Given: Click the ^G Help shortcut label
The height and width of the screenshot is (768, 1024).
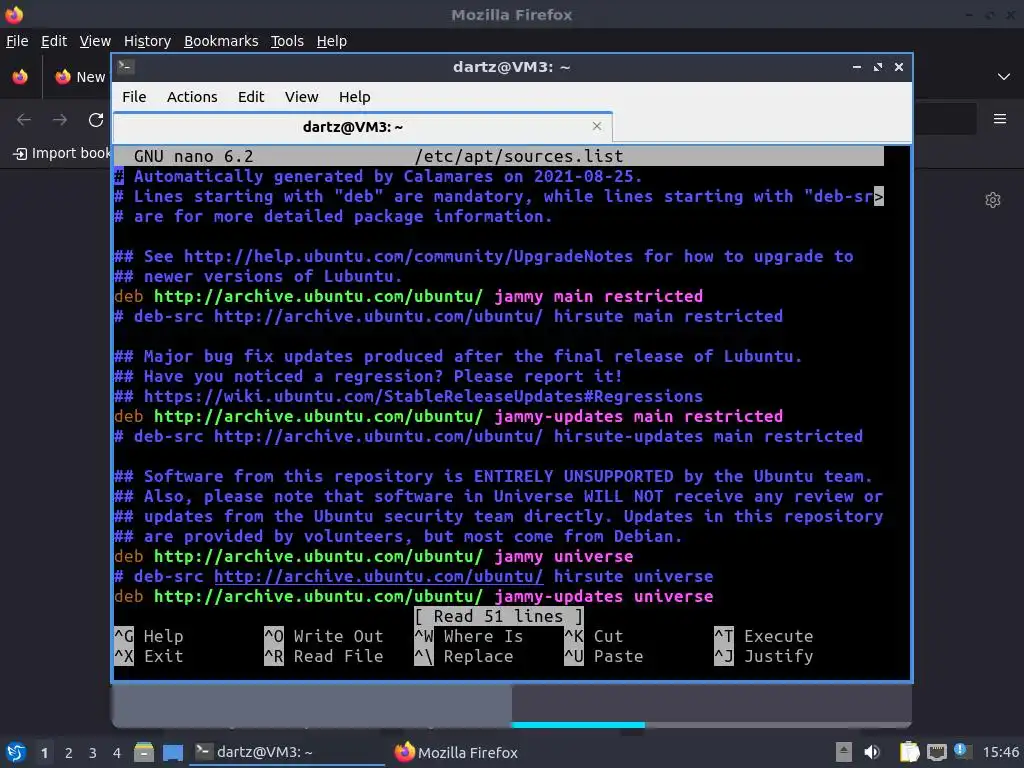Looking at the screenshot, I should (x=149, y=637).
